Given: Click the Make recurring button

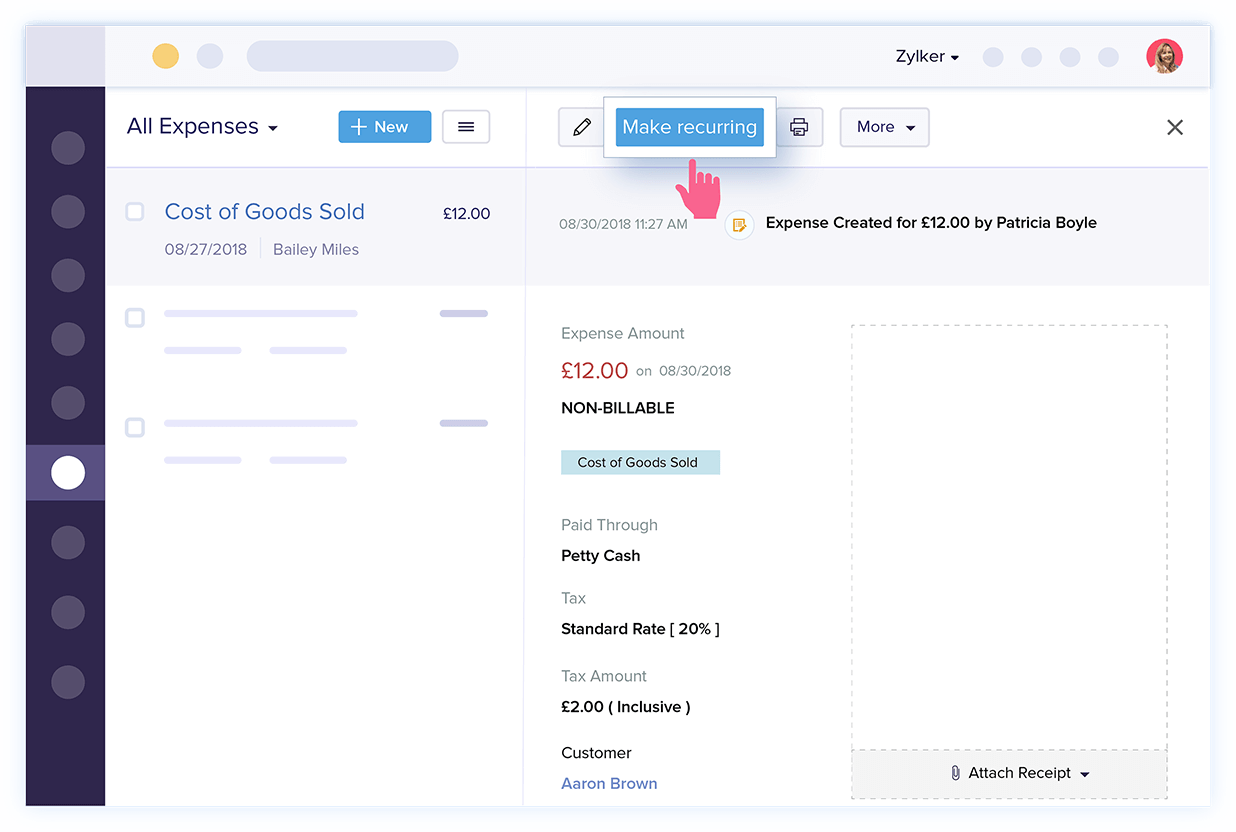Looking at the screenshot, I should pos(689,127).
